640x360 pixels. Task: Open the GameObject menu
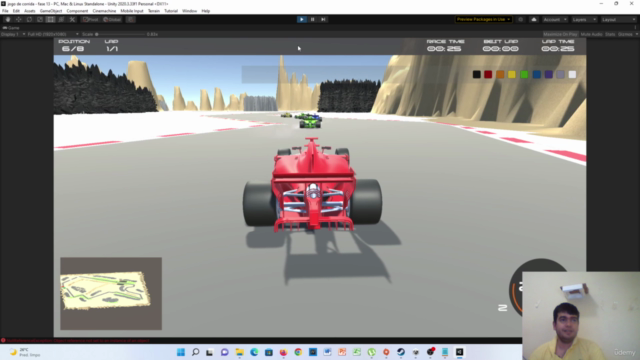click(x=51, y=11)
